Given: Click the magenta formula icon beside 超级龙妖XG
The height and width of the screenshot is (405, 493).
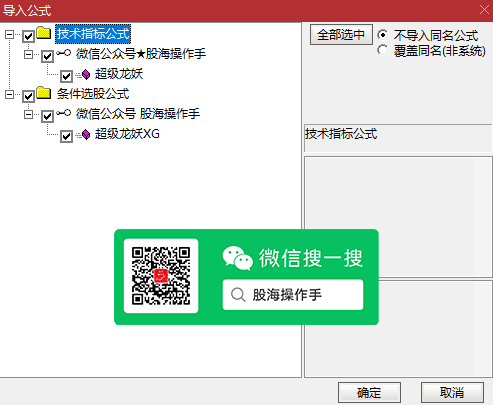Looking at the screenshot, I should pos(85,134).
